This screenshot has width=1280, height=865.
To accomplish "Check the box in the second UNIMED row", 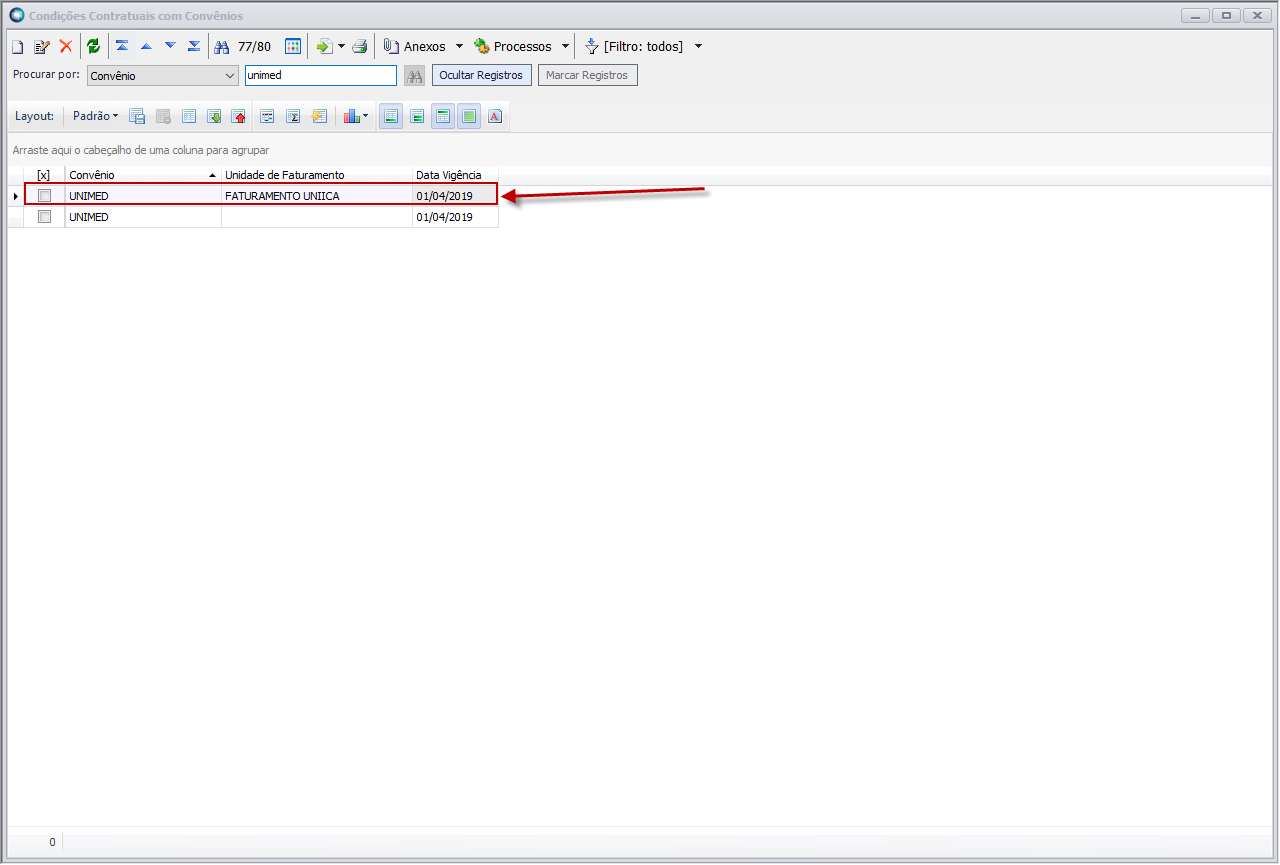I will pos(44,217).
